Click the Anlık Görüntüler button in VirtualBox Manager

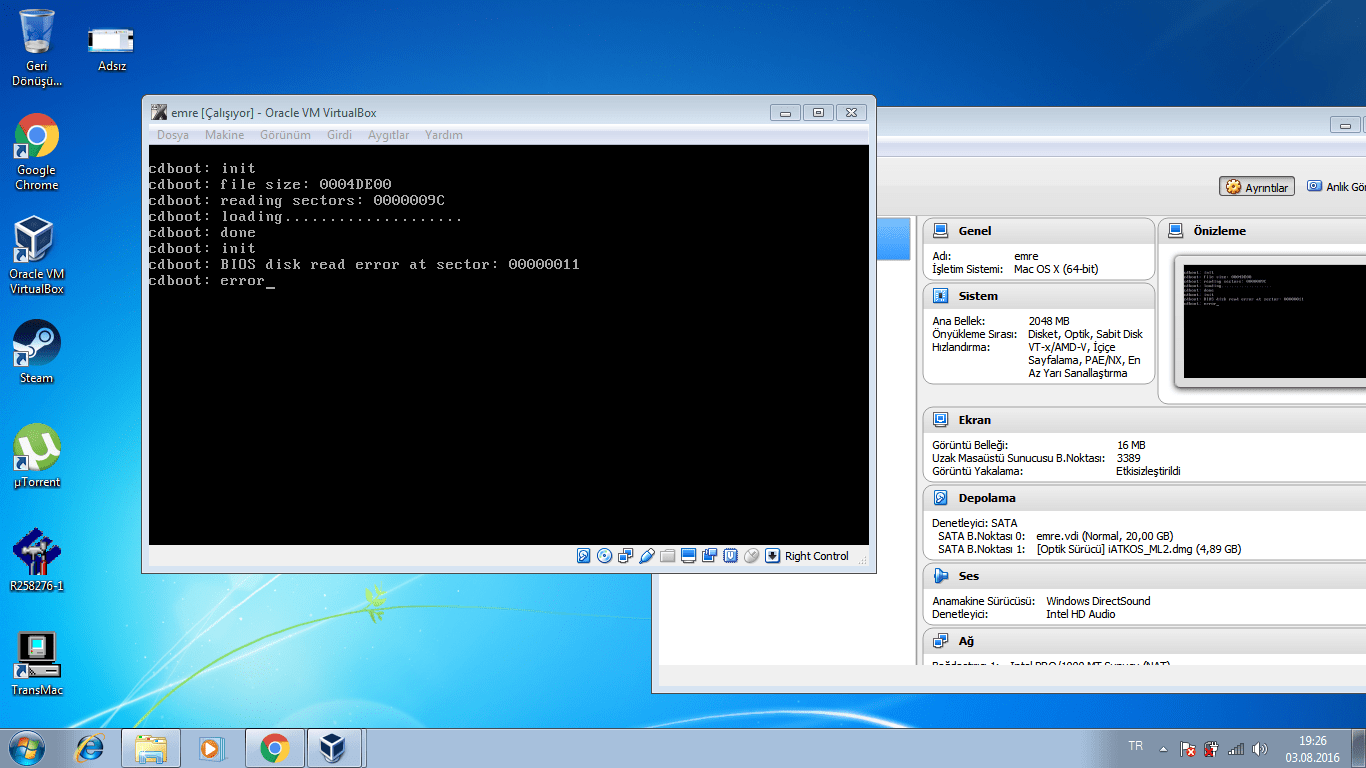tap(1335, 187)
